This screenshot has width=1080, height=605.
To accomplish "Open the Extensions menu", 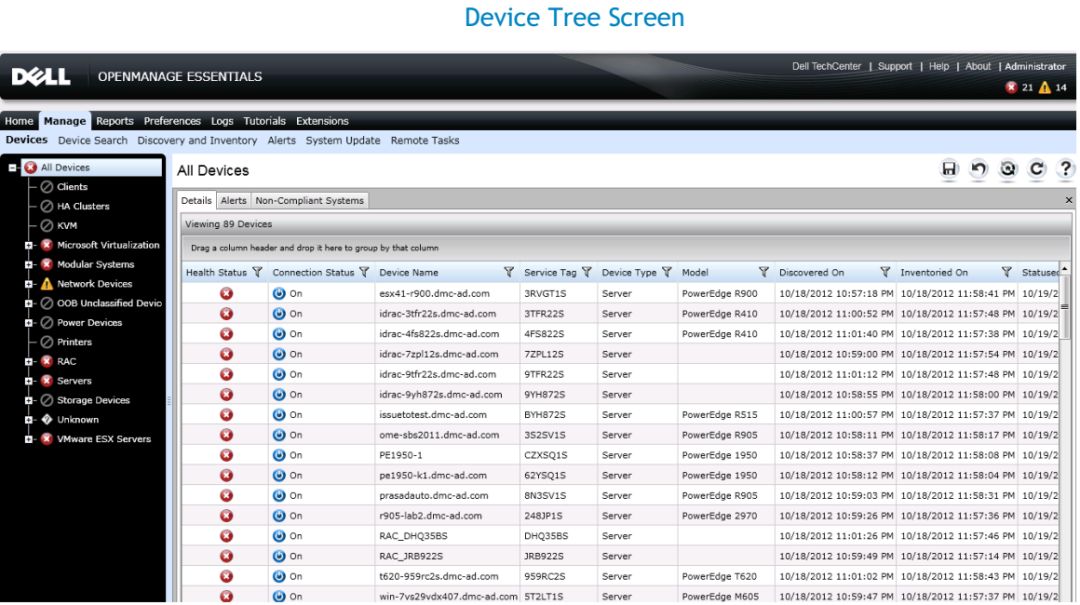I will coord(322,121).
